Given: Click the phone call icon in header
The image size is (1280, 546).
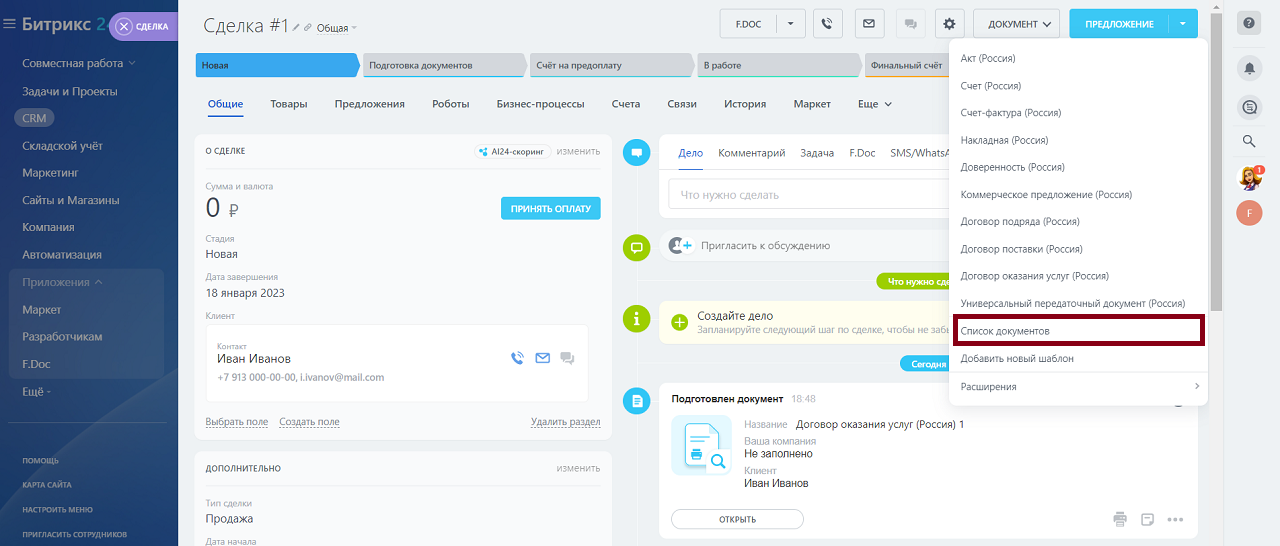Looking at the screenshot, I should [x=828, y=24].
